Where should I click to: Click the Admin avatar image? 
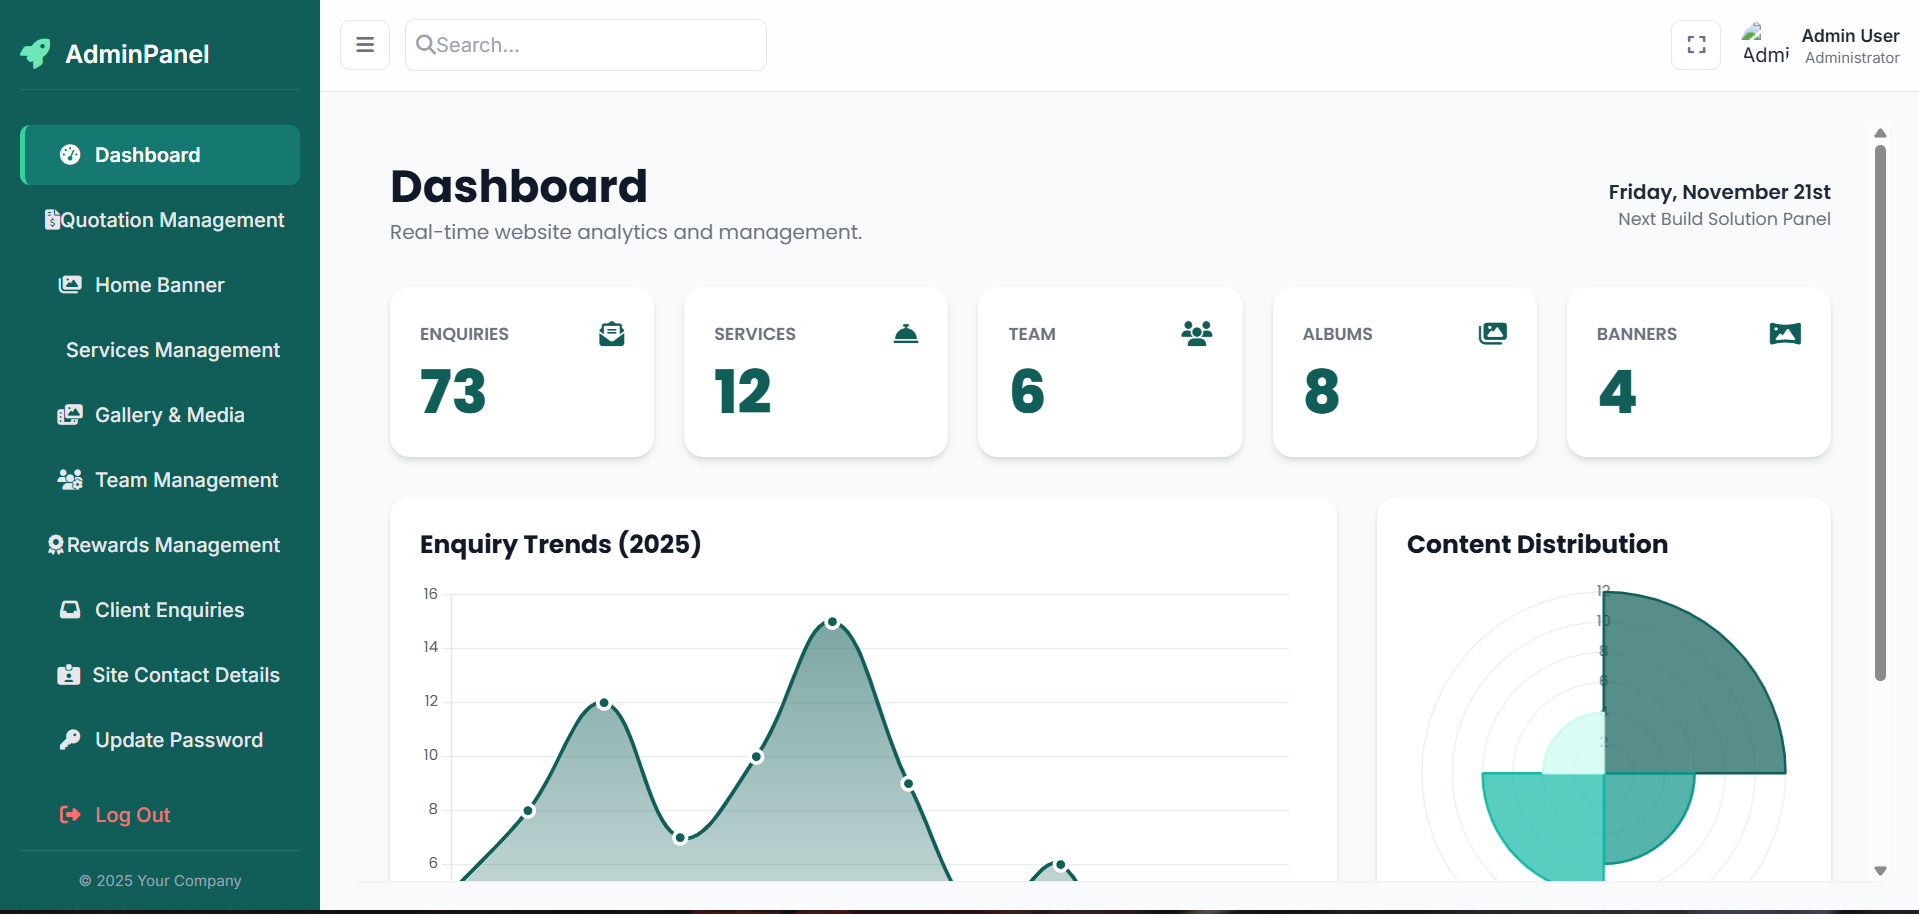[x=1764, y=45]
